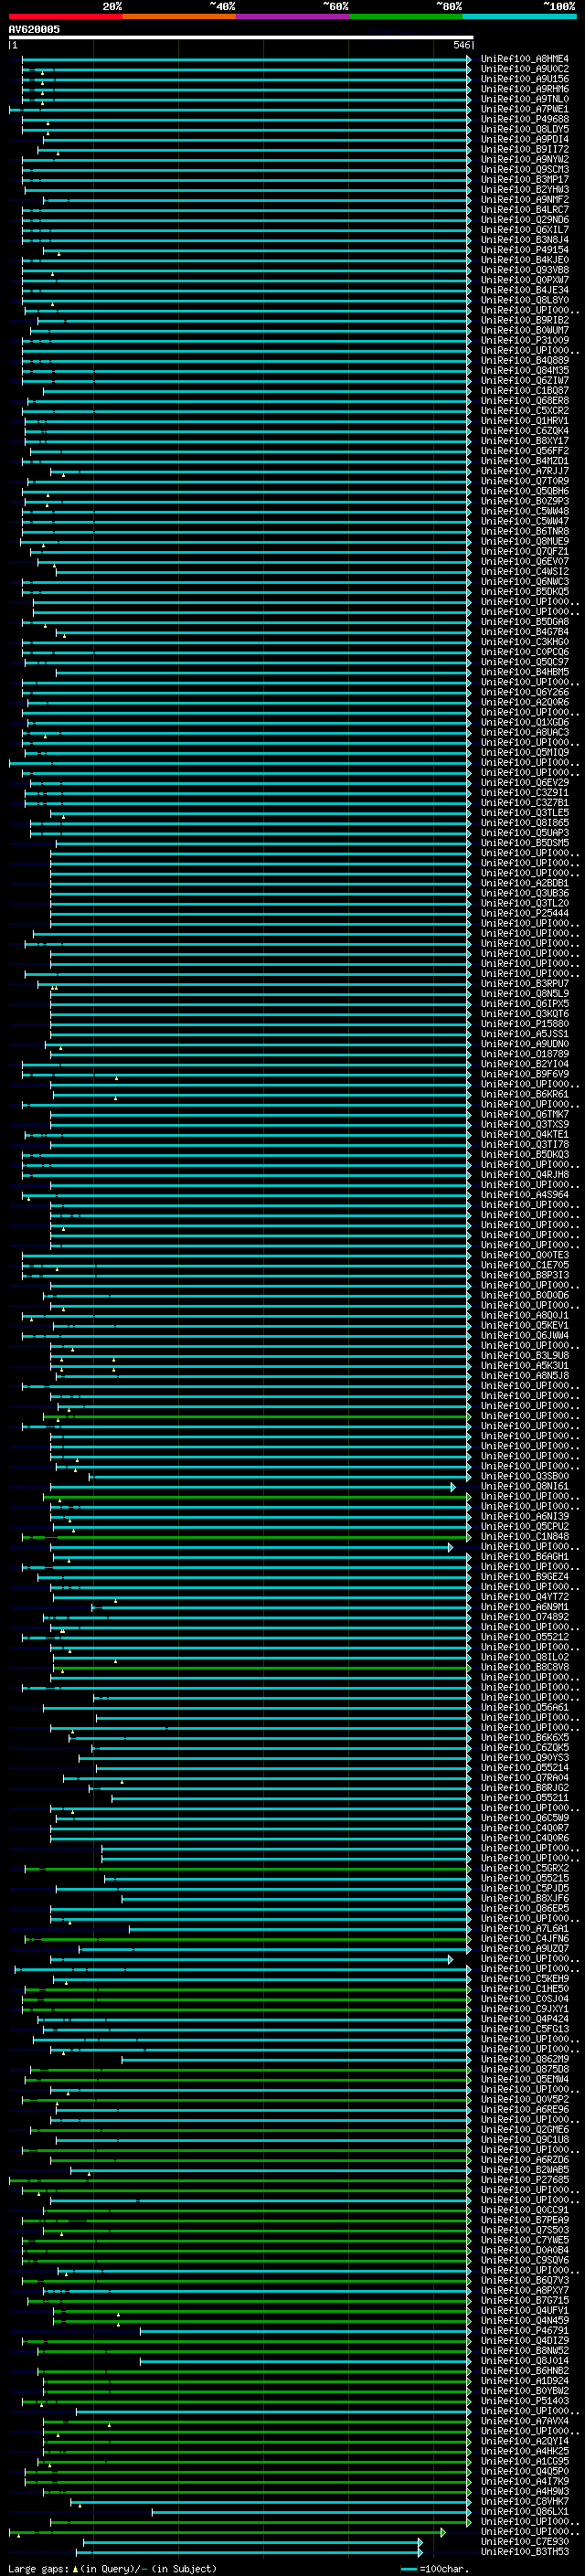Select the UniRef100_A9NYW2 label
Viewport: 585px width, 2576px height.
[525, 159]
